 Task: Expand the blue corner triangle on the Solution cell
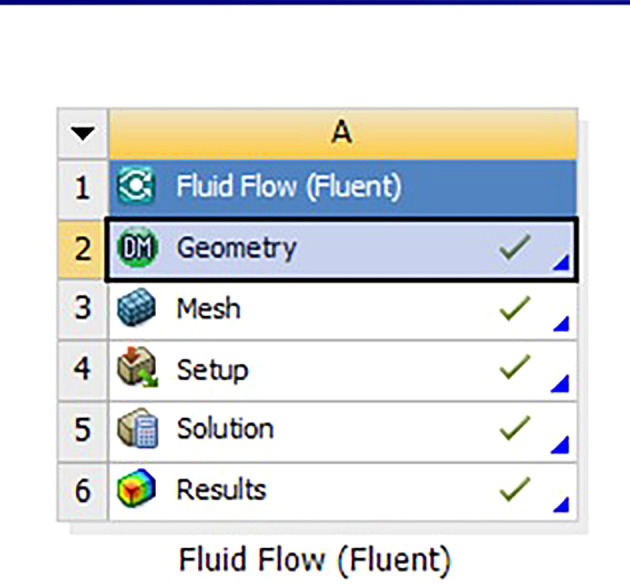[560, 445]
